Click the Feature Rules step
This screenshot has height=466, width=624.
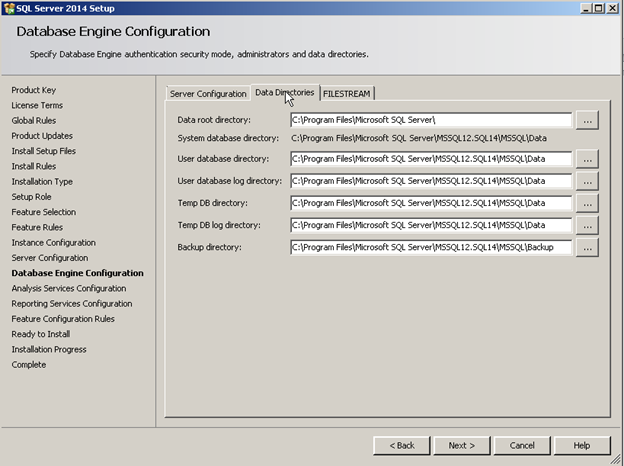[x=37, y=227]
